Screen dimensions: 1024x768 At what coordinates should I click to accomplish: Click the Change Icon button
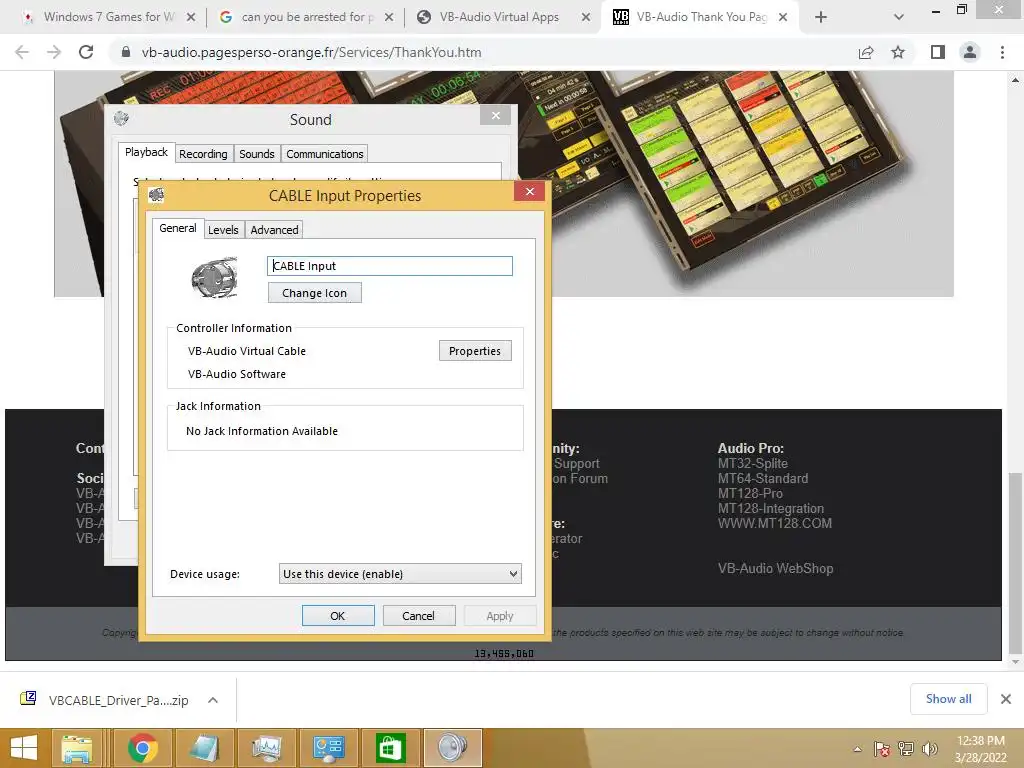[314, 293]
